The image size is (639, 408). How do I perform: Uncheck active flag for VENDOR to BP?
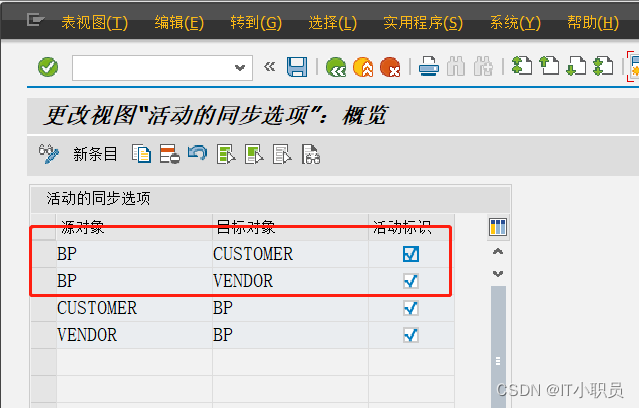click(411, 335)
